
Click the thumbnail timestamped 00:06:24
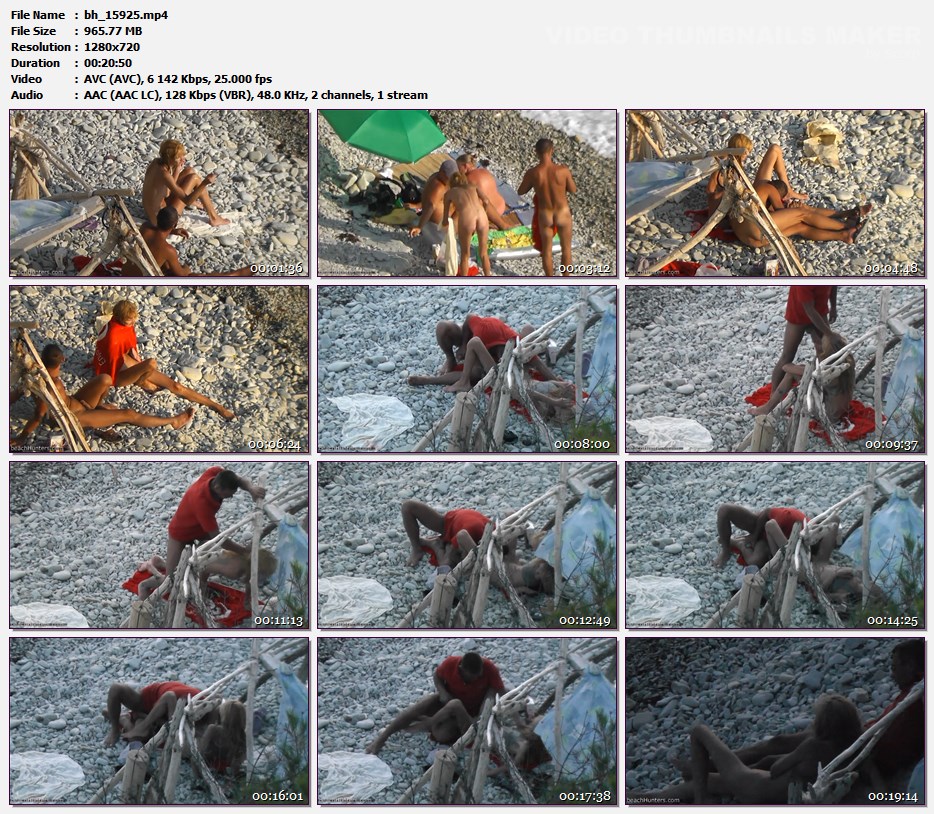(159, 369)
